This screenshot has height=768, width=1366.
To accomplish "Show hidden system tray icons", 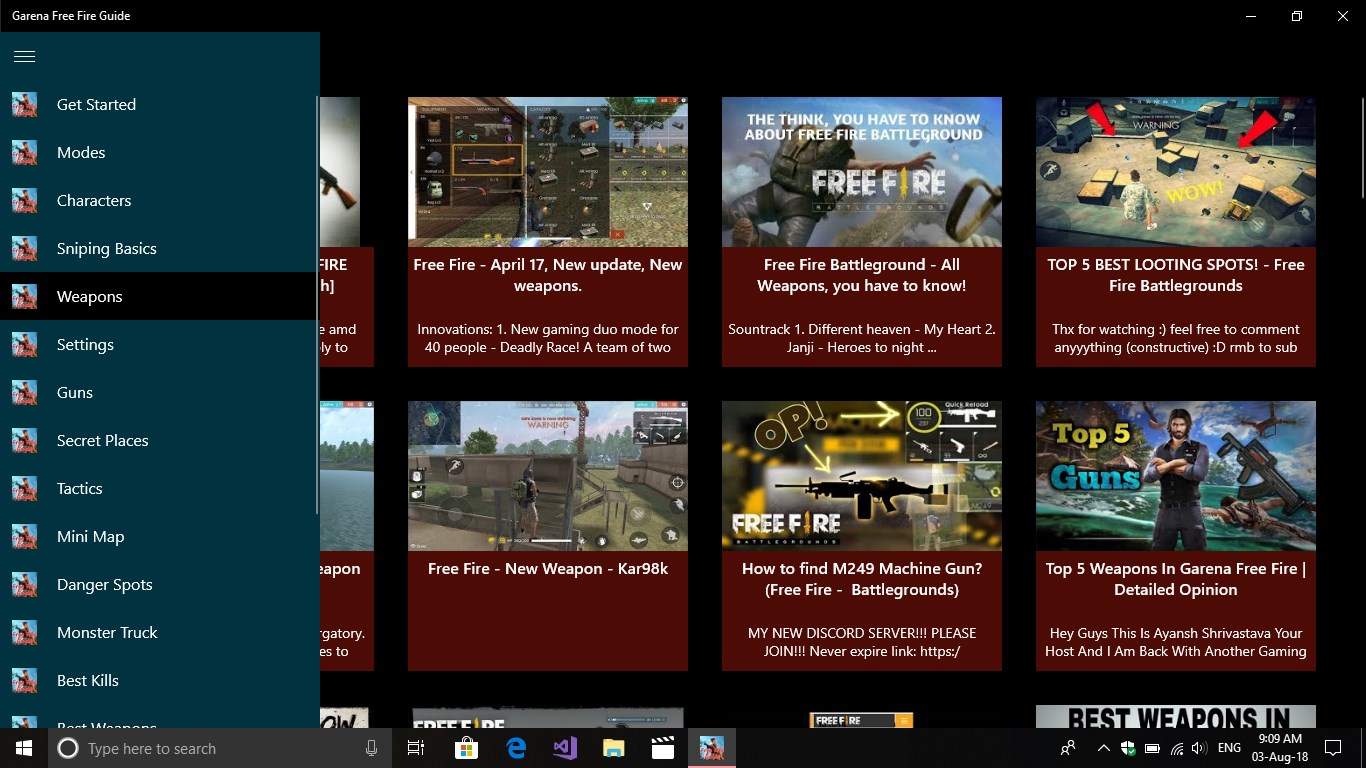I will click(1103, 748).
